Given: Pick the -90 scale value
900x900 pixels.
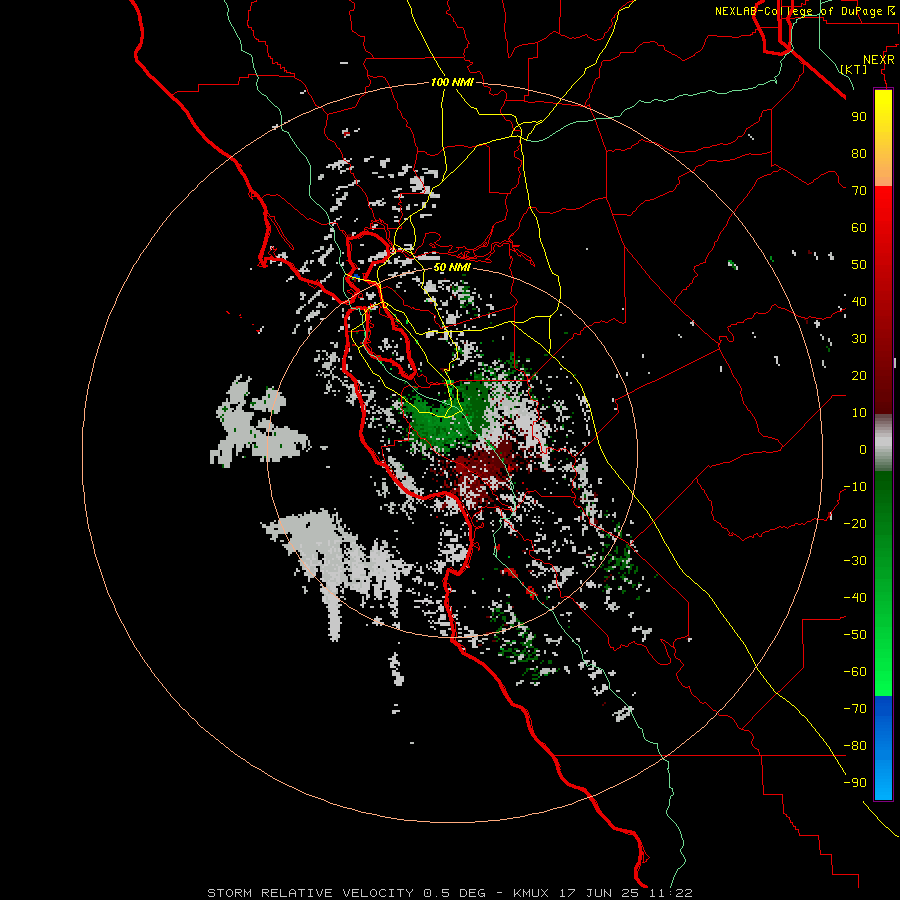Looking at the screenshot, I should 855,783.
